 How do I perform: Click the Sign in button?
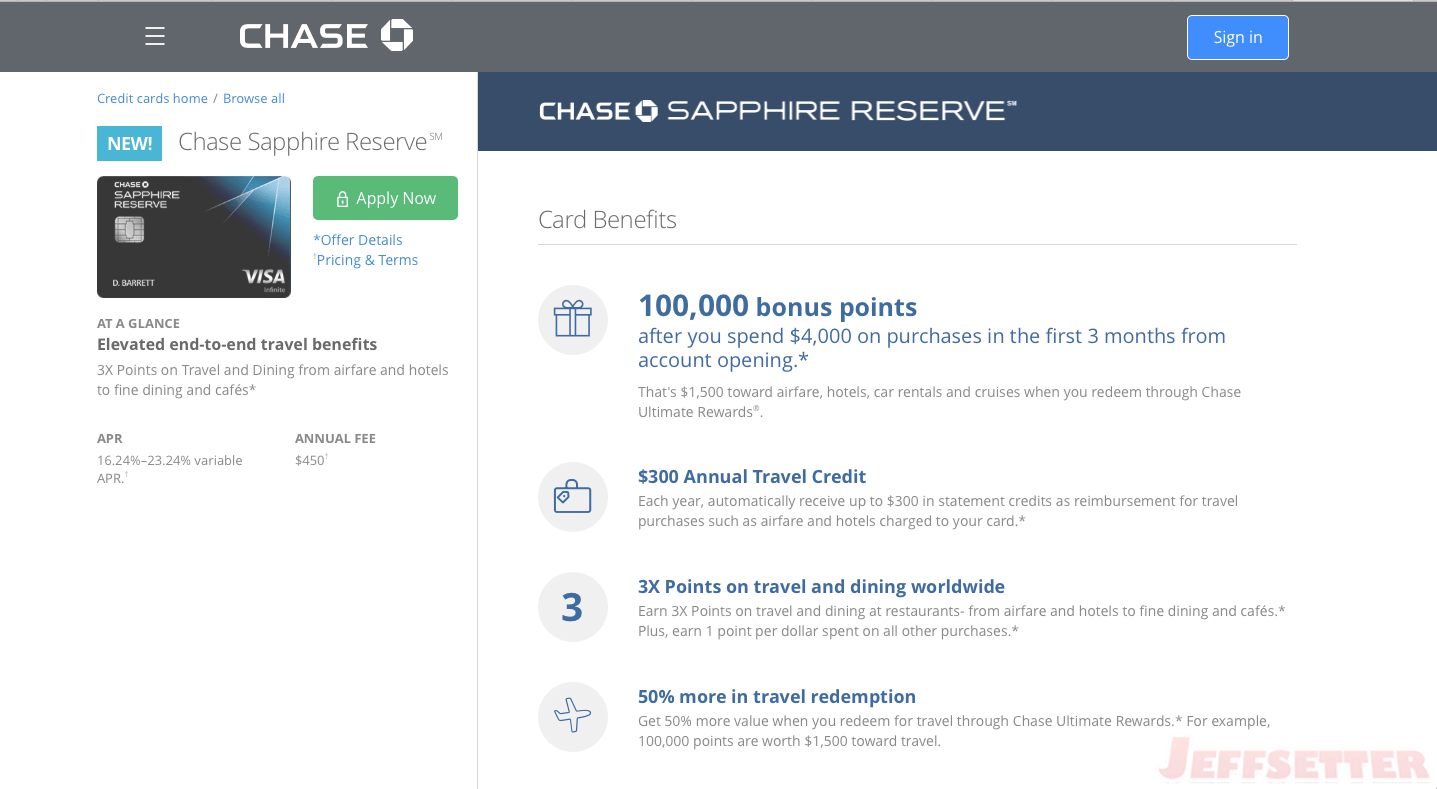coord(1238,37)
